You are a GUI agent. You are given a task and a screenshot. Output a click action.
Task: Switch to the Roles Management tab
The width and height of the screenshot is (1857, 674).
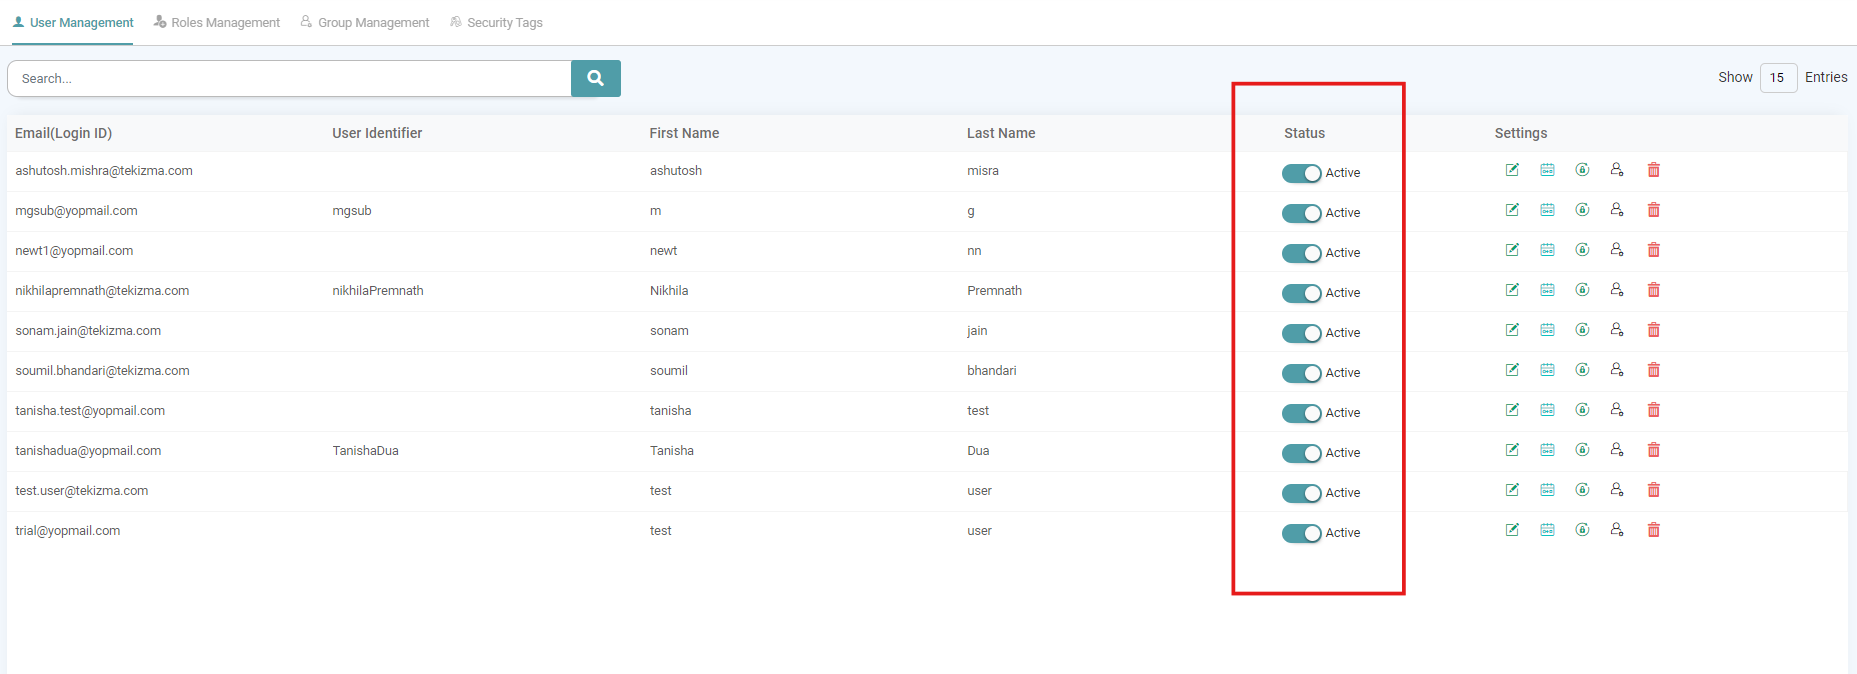[217, 22]
